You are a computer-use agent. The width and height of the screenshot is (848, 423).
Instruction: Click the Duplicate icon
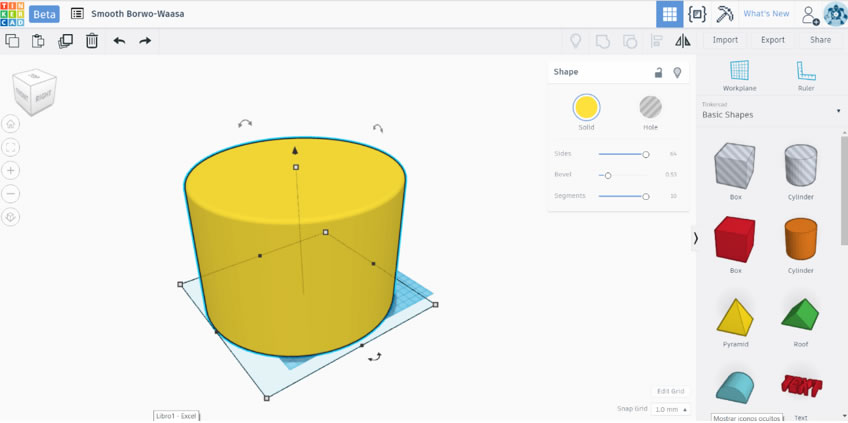click(x=65, y=41)
